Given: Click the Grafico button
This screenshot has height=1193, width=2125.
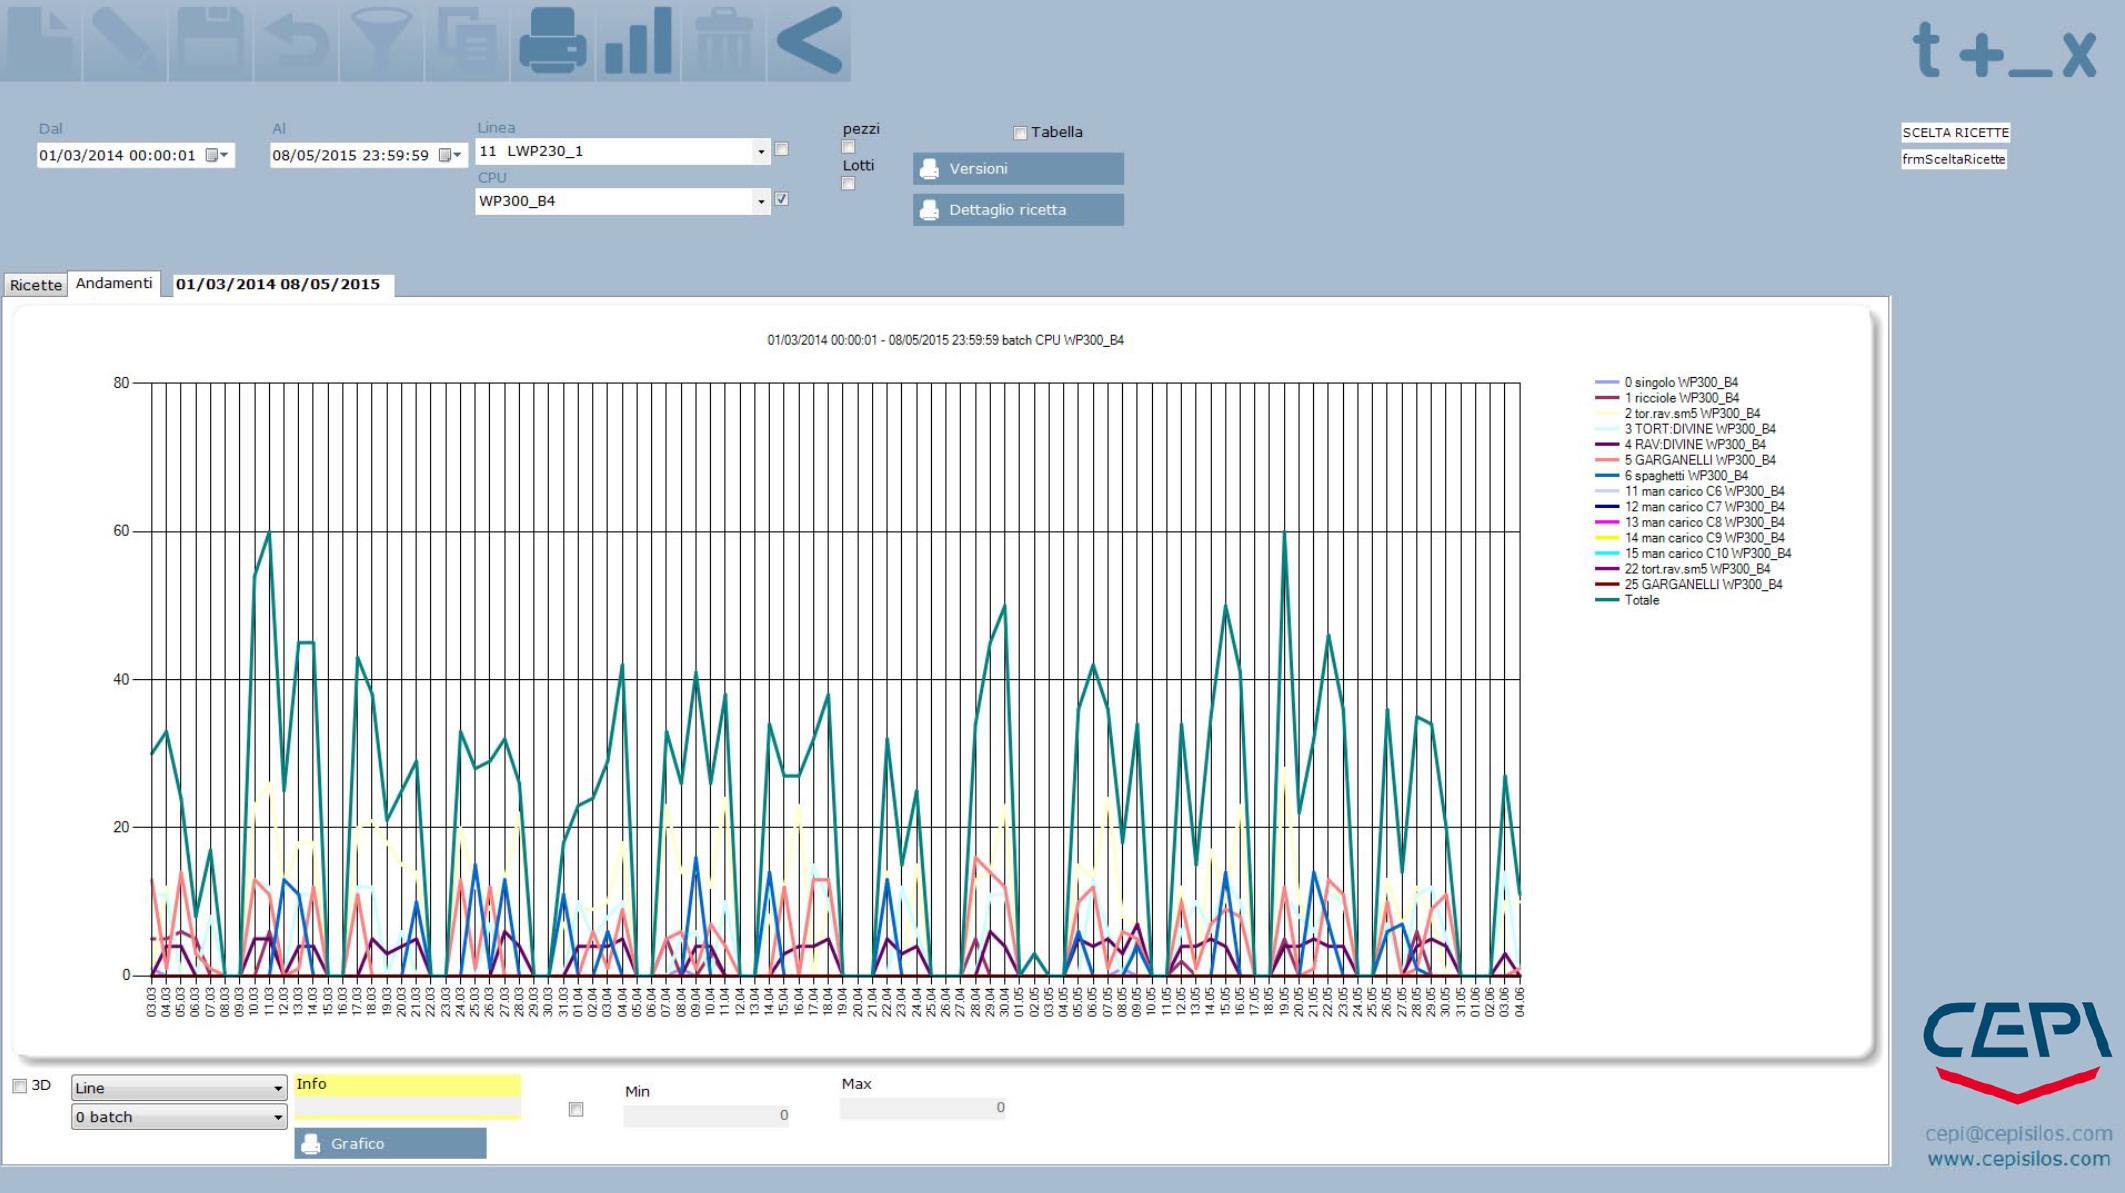Looking at the screenshot, I should (x=390, y=1143).
